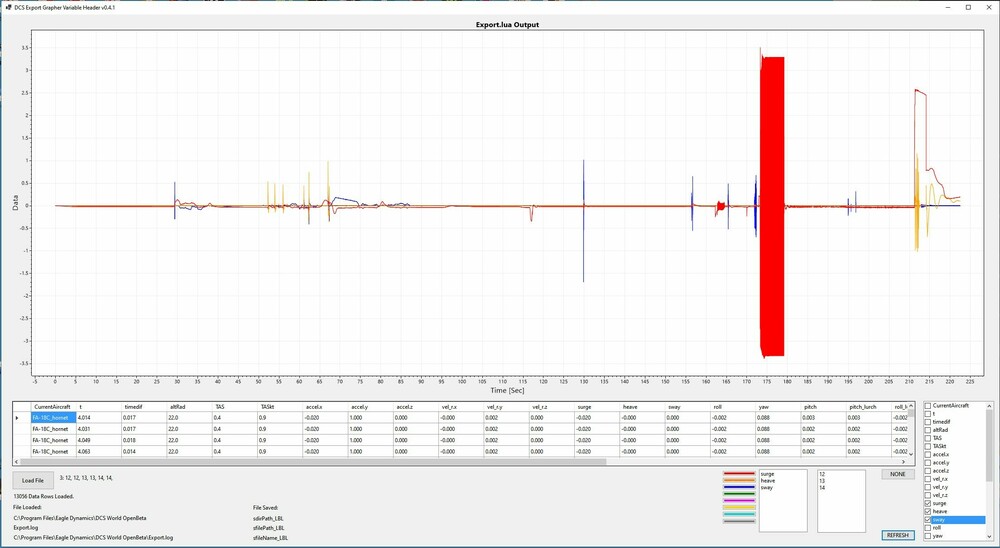Select the timedif cell showing 0.014

145,452
